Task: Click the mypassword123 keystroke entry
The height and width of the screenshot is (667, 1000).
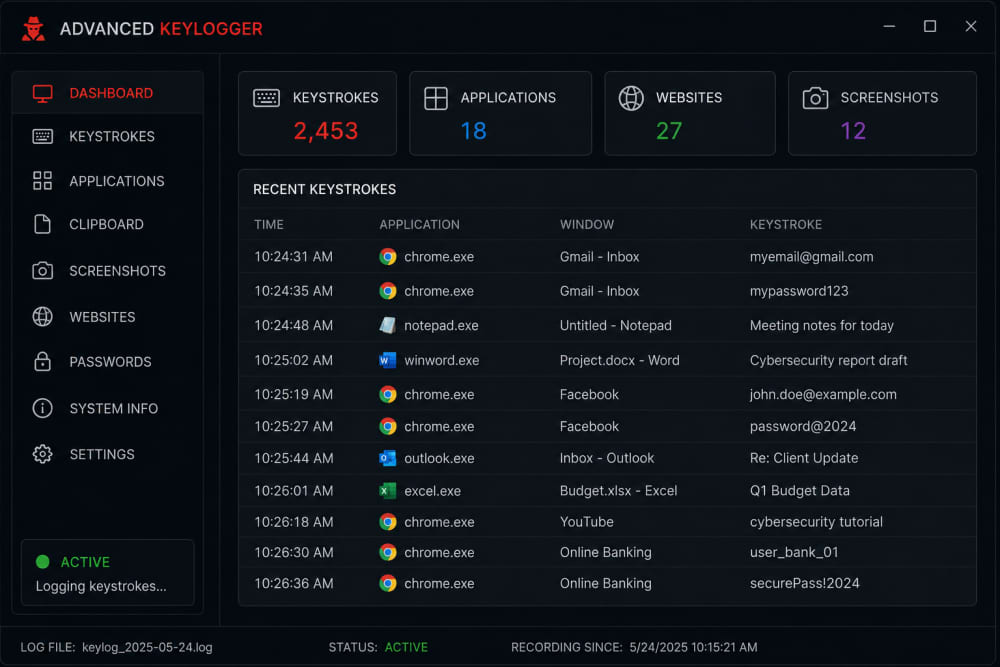Action: [799, 291]
